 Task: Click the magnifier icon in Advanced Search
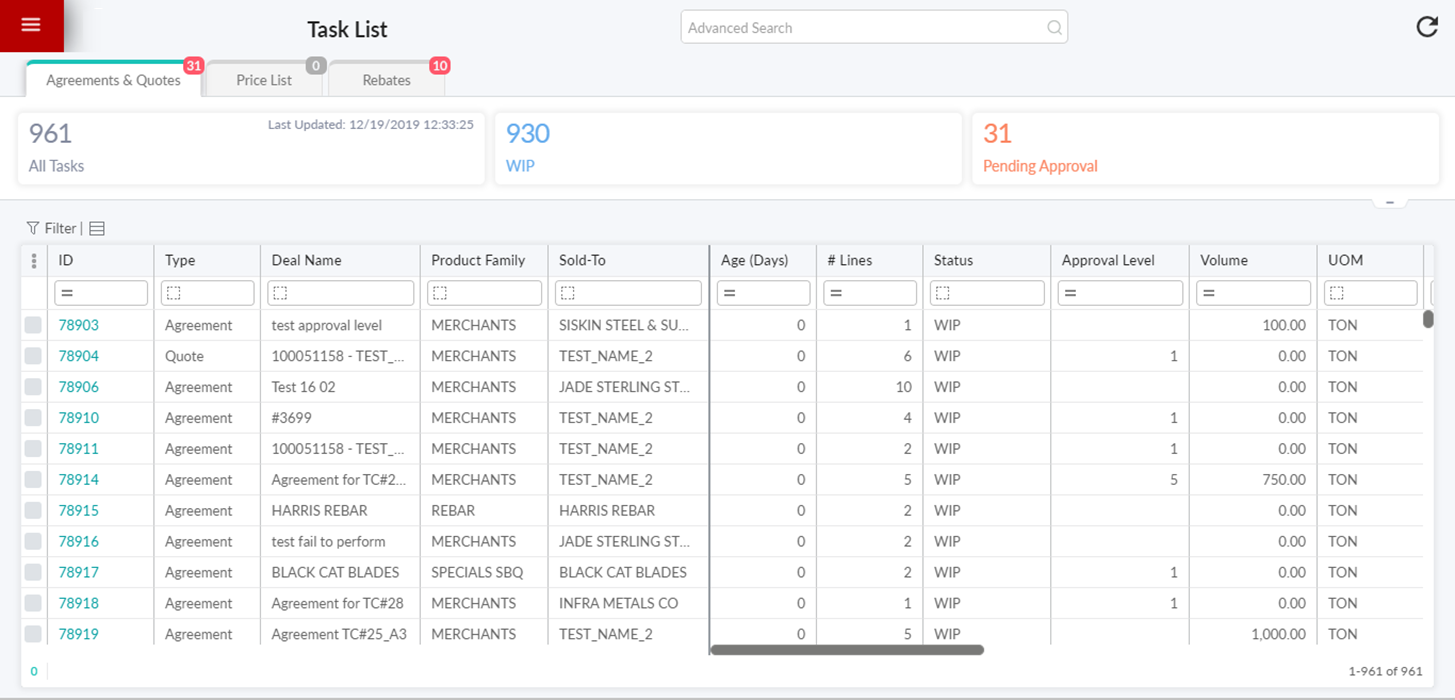(1054, 28)
